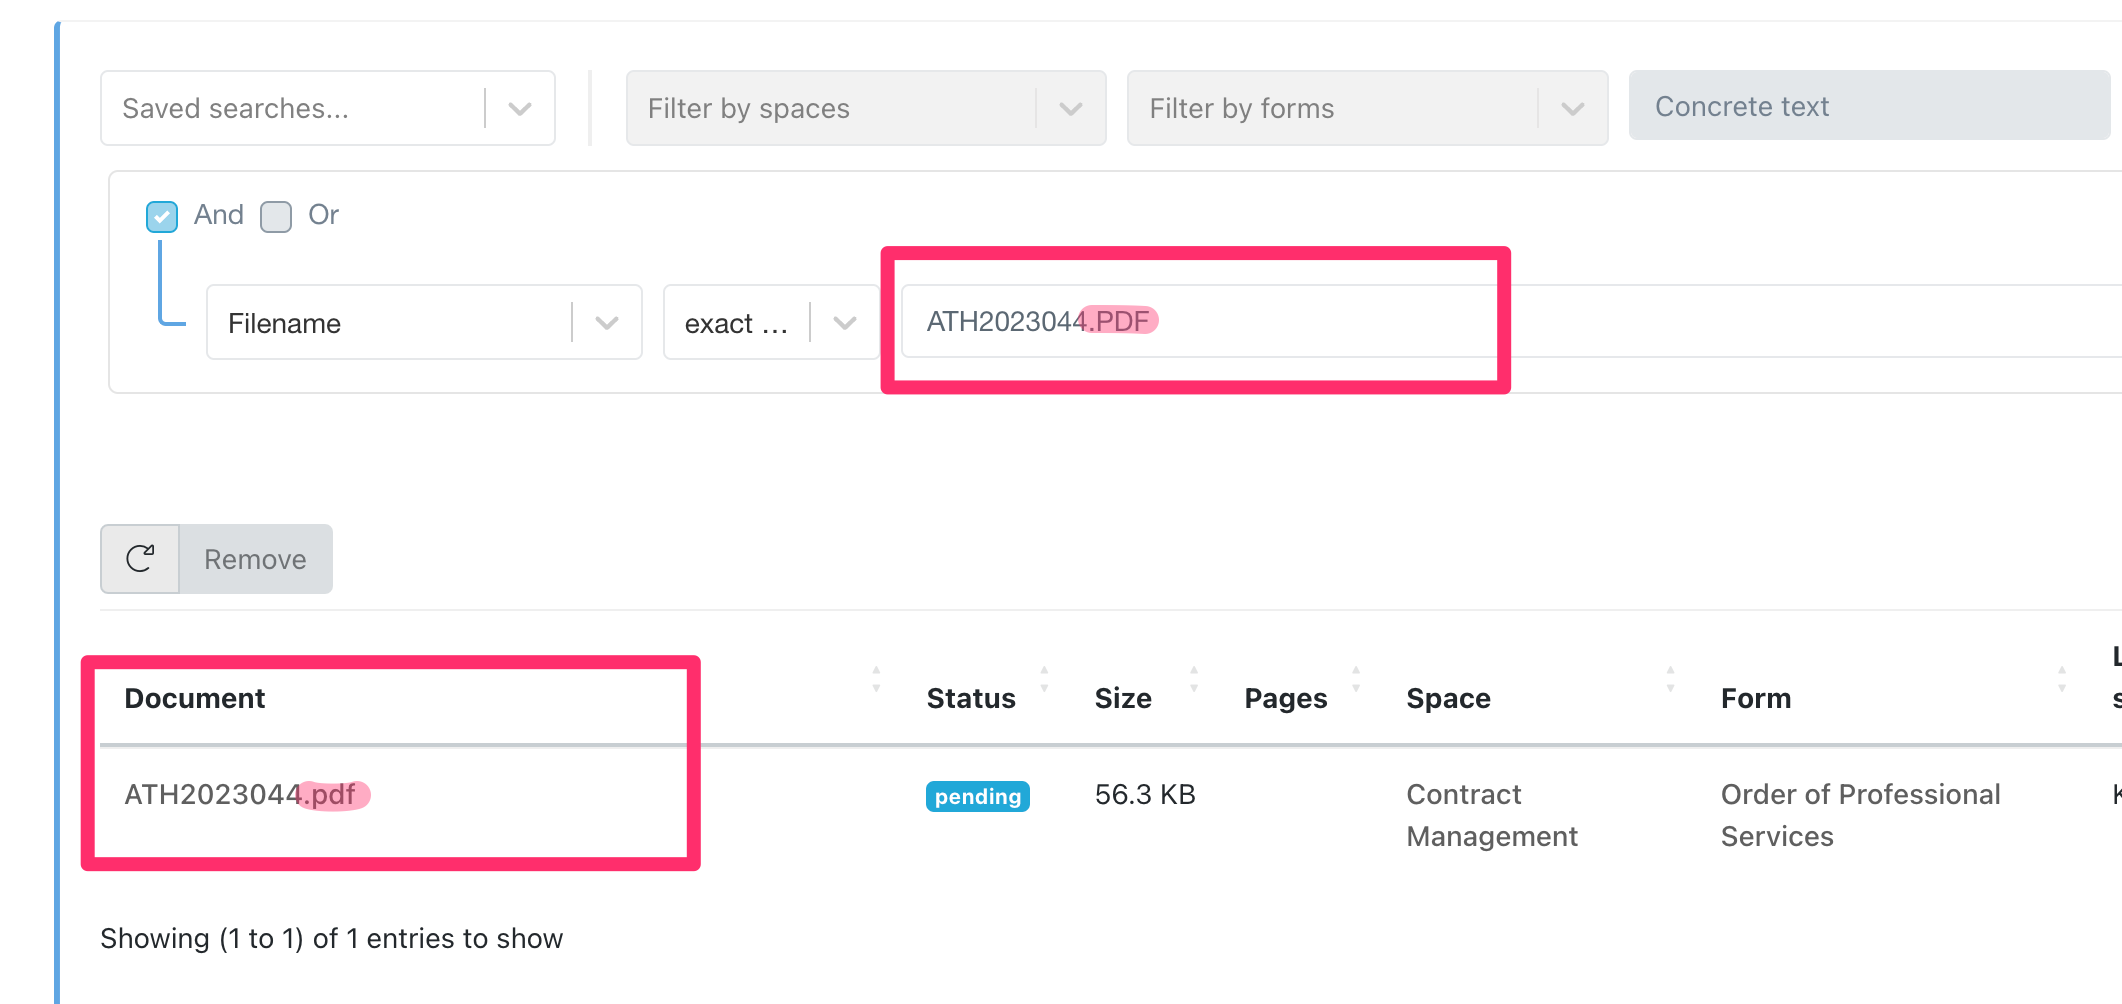Click the Concrete text search field

[x=1868, y=106]
